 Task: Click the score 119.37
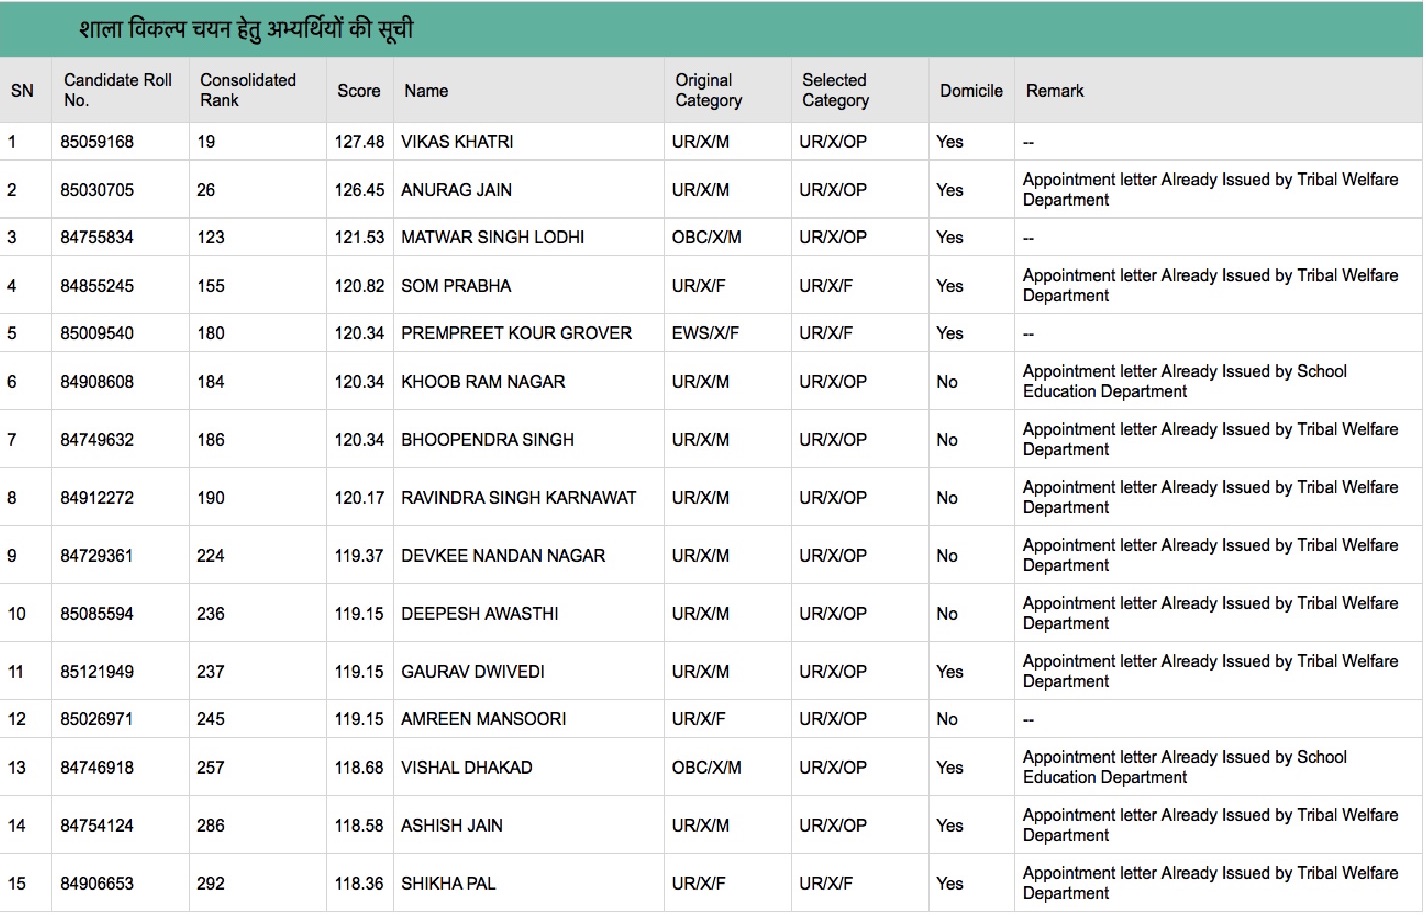click(x=359, y=556)
